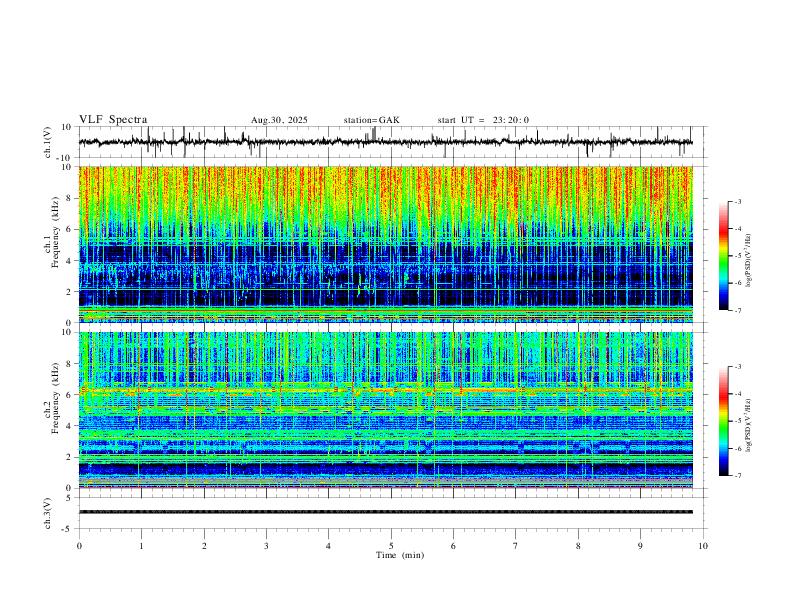The height and width of the screenshot is (612, 792).
Task: Click the 'VLF Spectra' title text
Action: [x=113, y=120]
